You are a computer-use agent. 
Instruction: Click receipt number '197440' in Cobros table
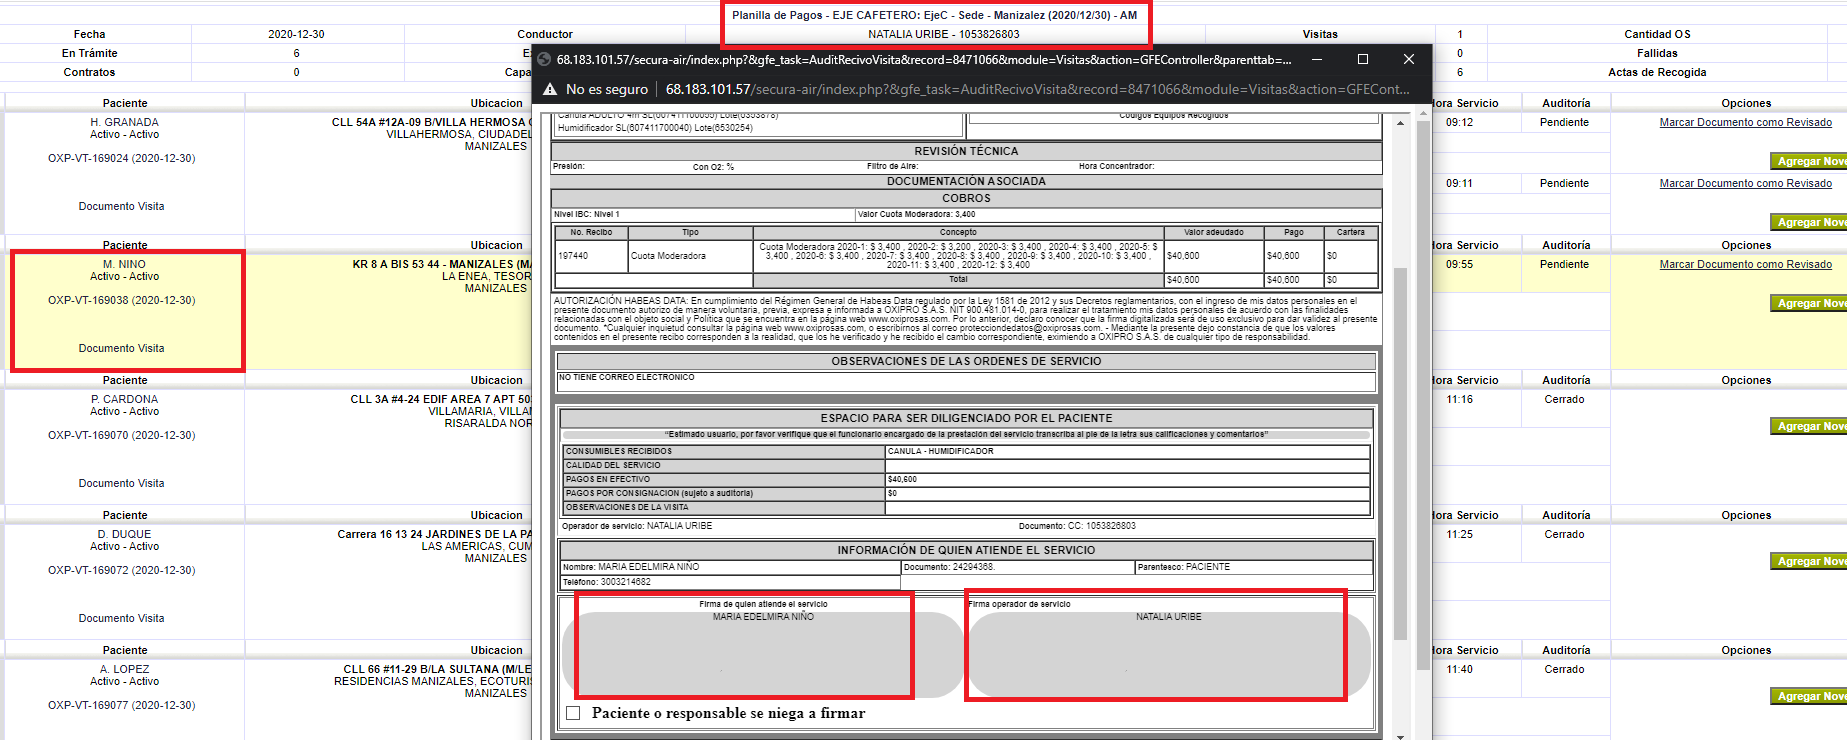tap(573, 256)
